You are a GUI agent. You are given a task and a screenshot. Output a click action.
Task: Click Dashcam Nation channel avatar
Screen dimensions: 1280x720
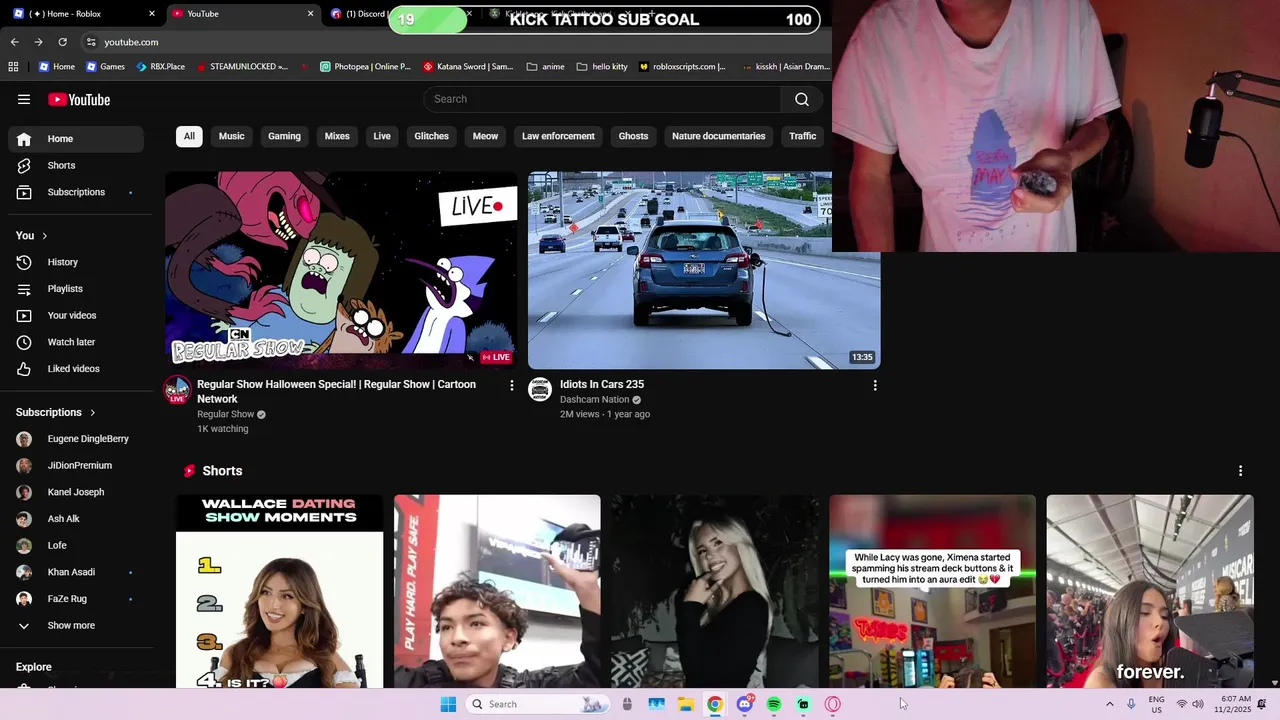(540, 390)
